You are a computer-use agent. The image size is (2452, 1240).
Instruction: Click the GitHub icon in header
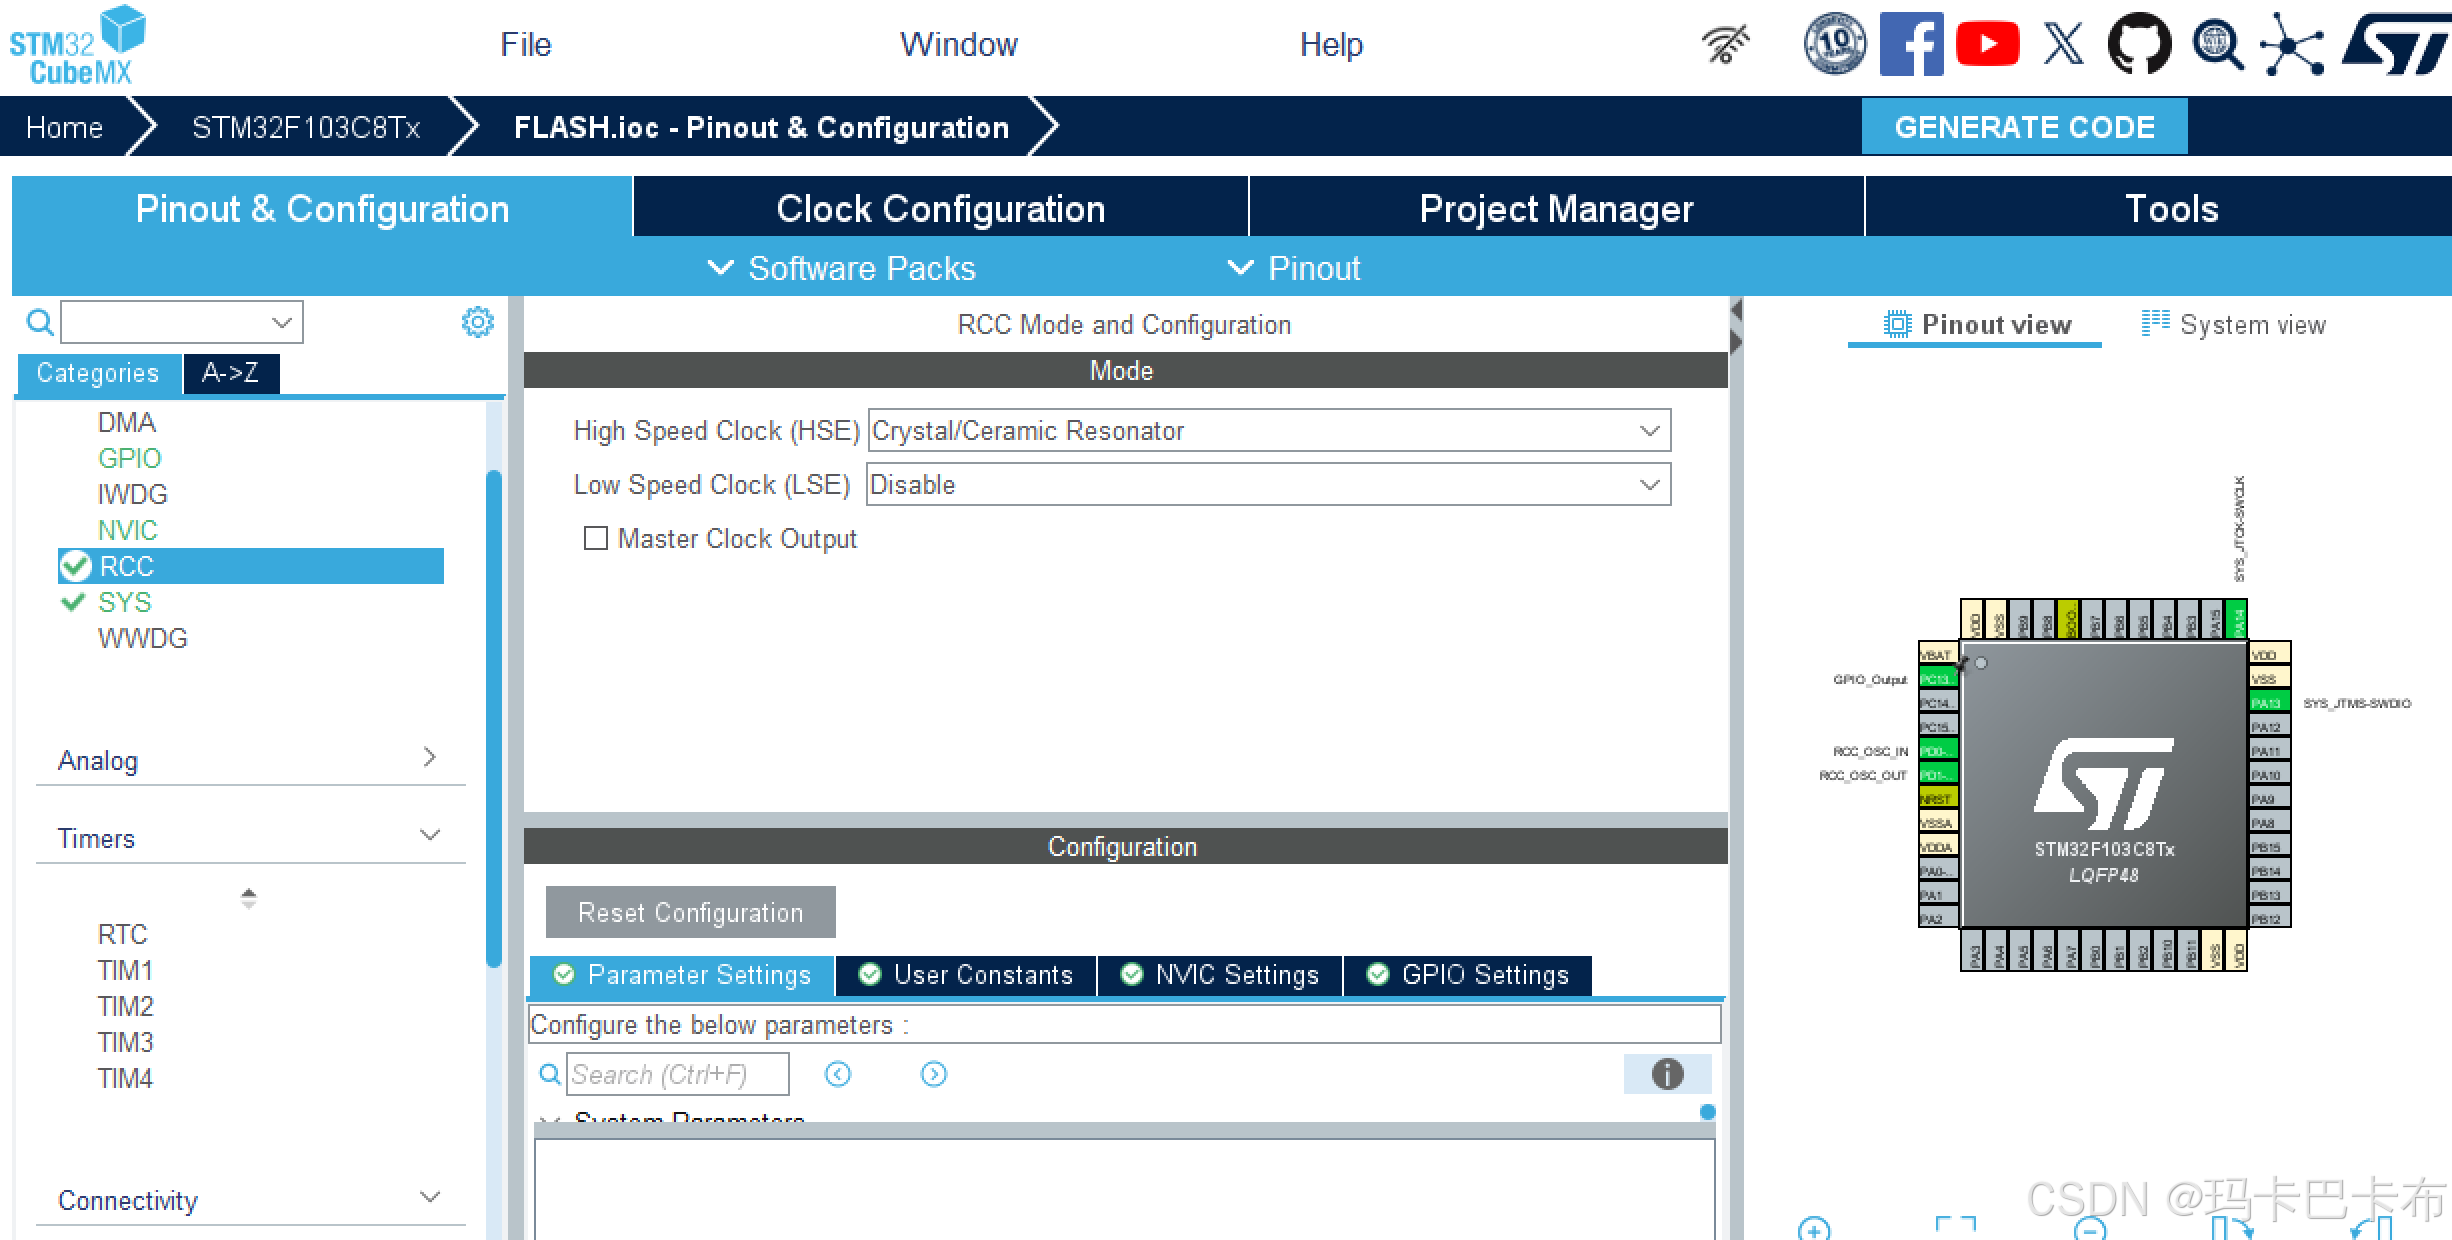(2139, 44)
